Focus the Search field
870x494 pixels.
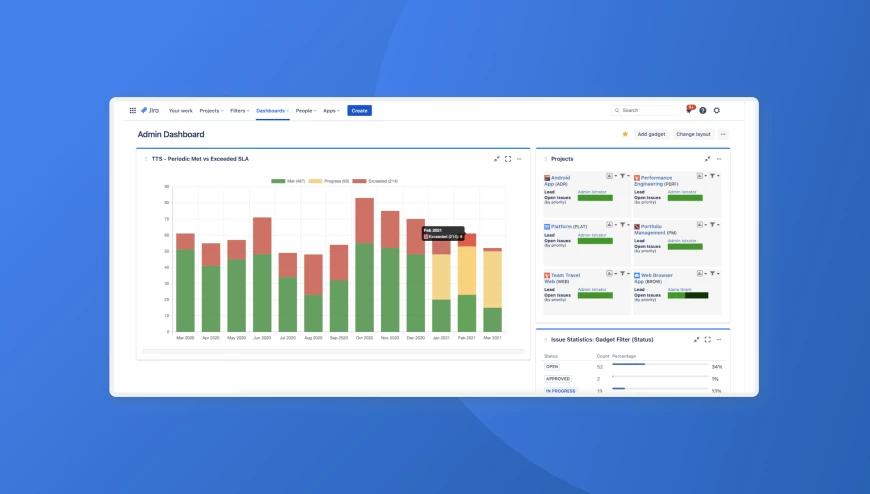(x=646, y=110)
